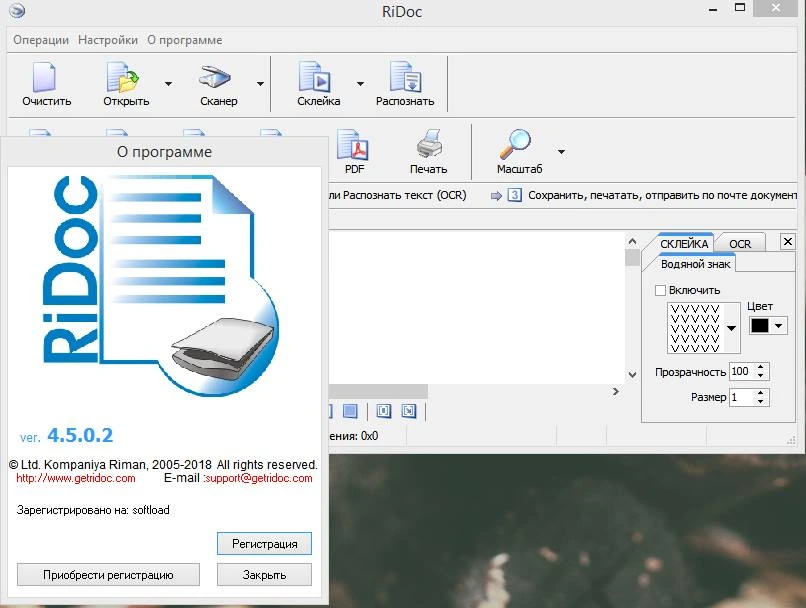Click the support@getridoc.com email link
This screenshot has height=608, width=806.
pos(259,478)
